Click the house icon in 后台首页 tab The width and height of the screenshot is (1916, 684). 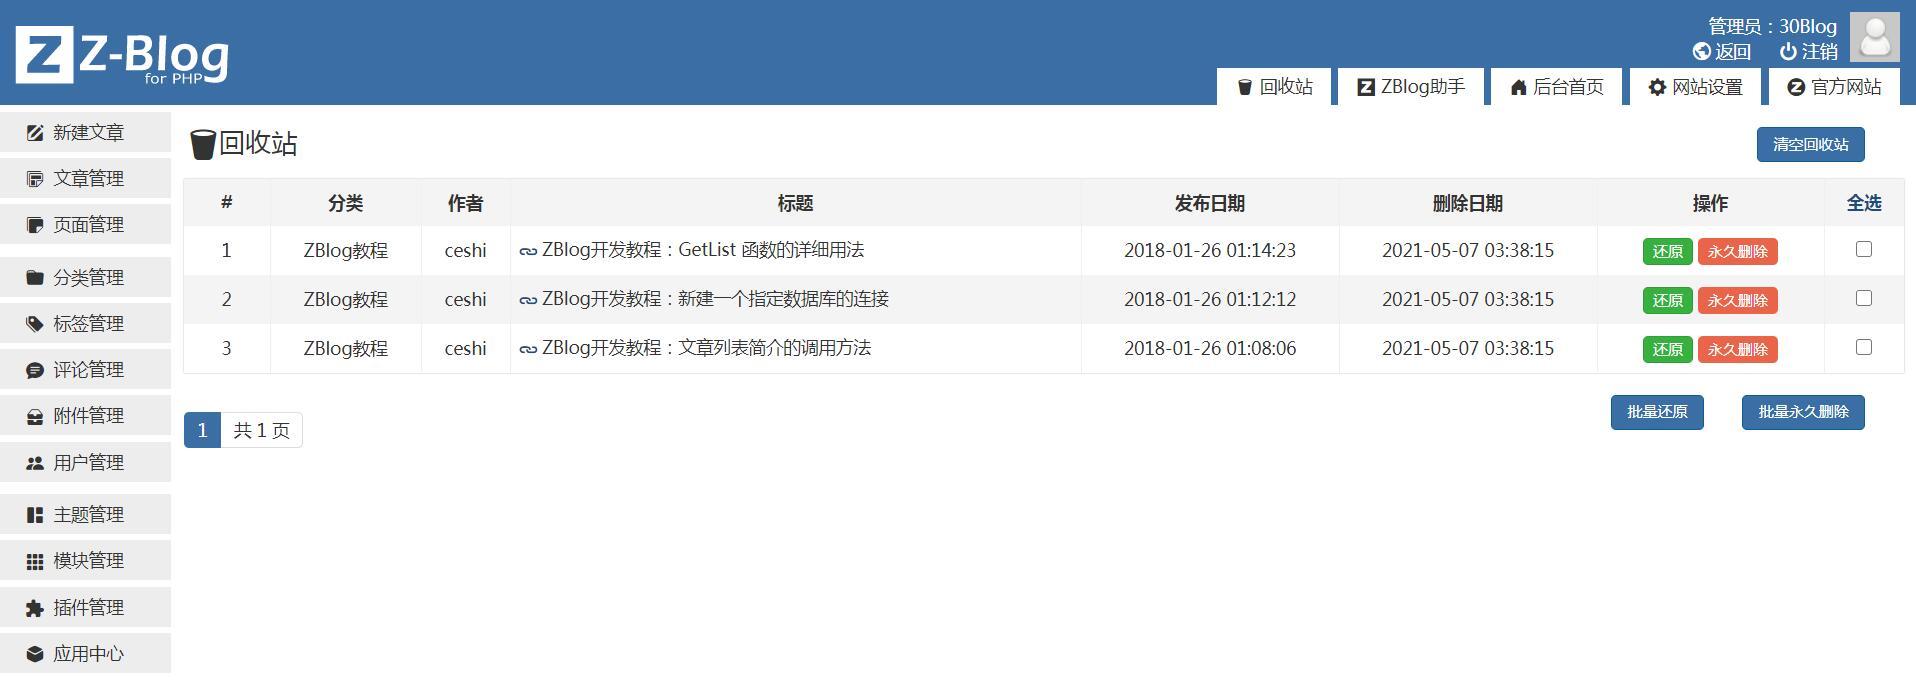1518,87
